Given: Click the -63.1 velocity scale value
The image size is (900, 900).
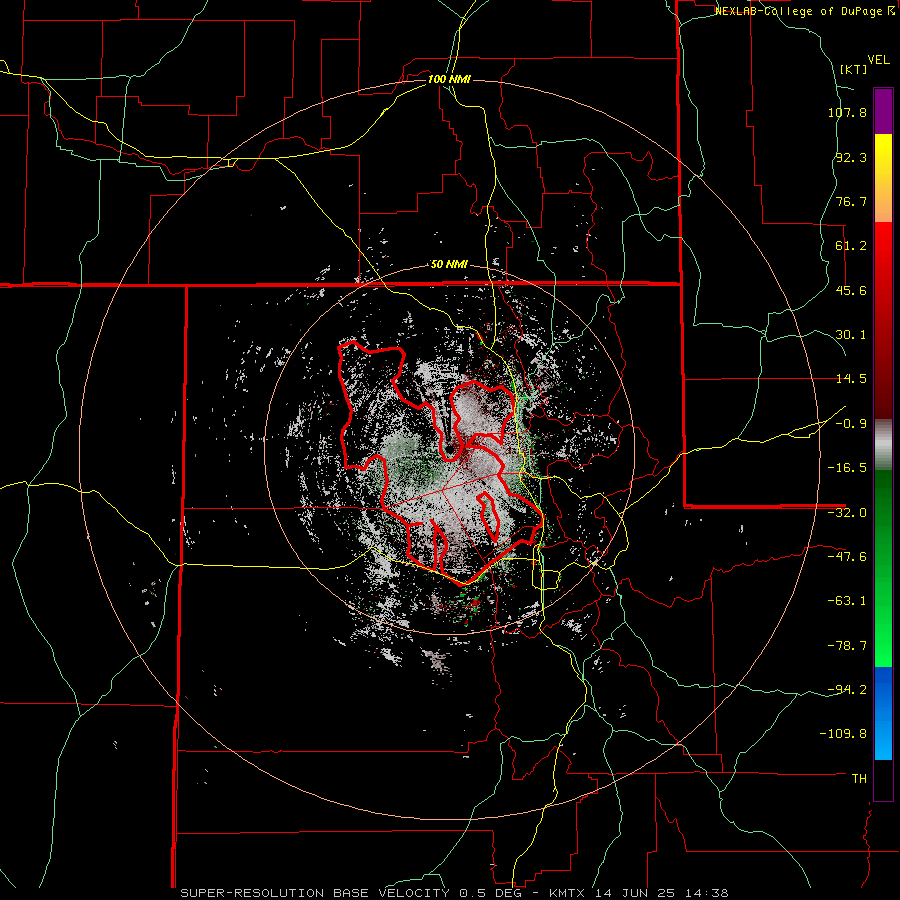Looking at the screenshot, I should [x=847, y=601].
